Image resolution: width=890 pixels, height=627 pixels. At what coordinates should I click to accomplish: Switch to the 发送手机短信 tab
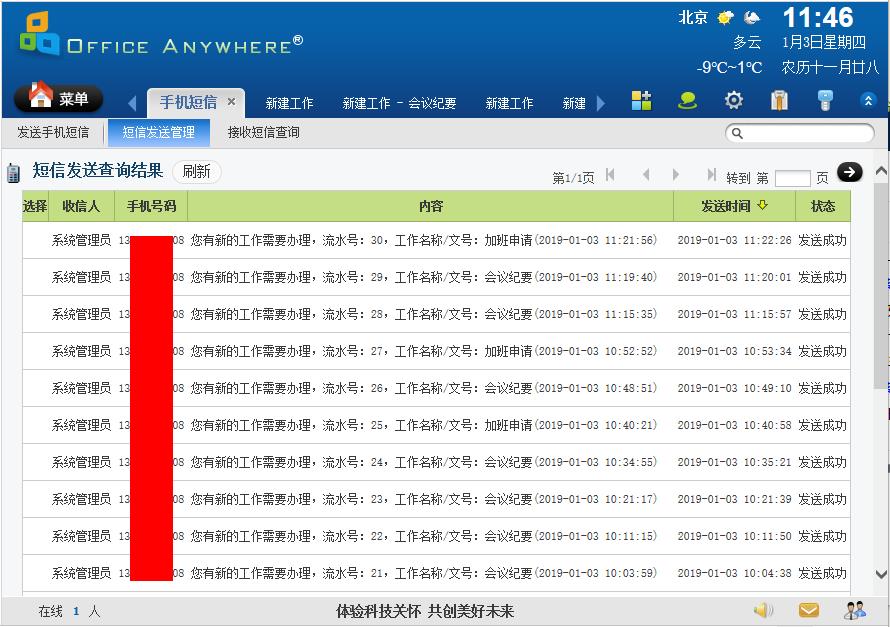(53, 132)
